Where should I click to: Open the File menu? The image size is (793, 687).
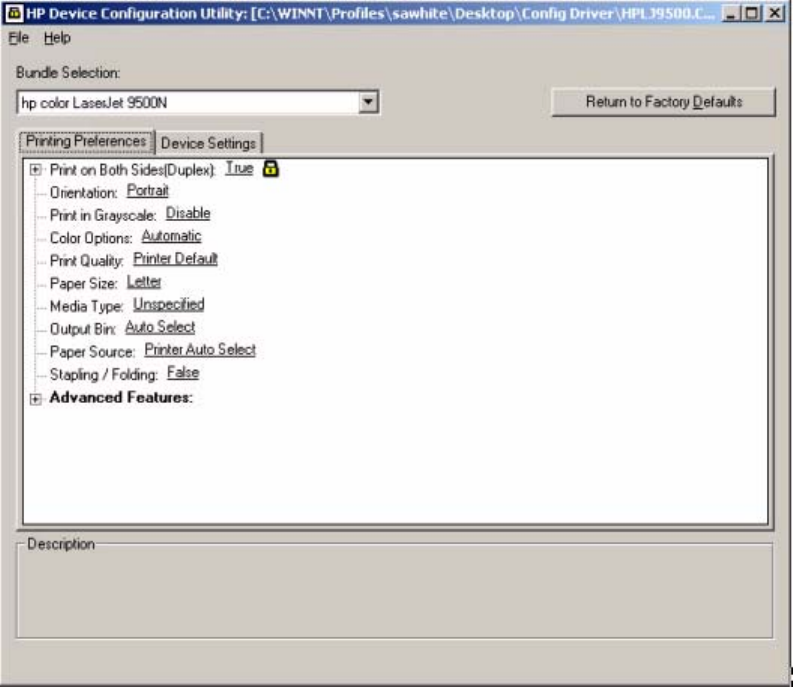coord(19,38)
